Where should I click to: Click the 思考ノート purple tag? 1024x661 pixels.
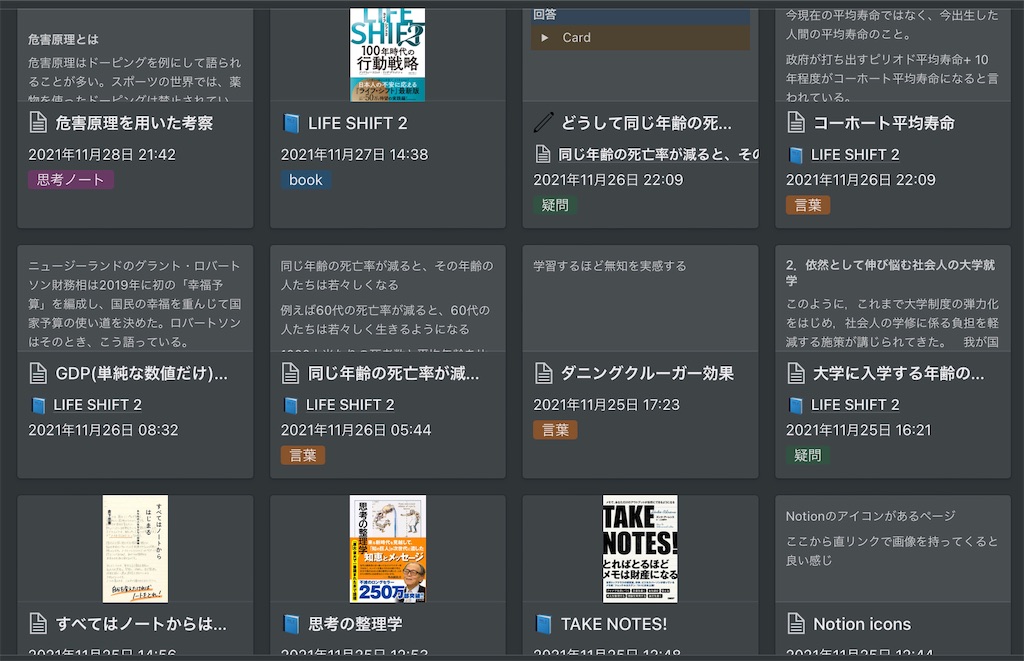pyautogui.click(x=71, y=180)
